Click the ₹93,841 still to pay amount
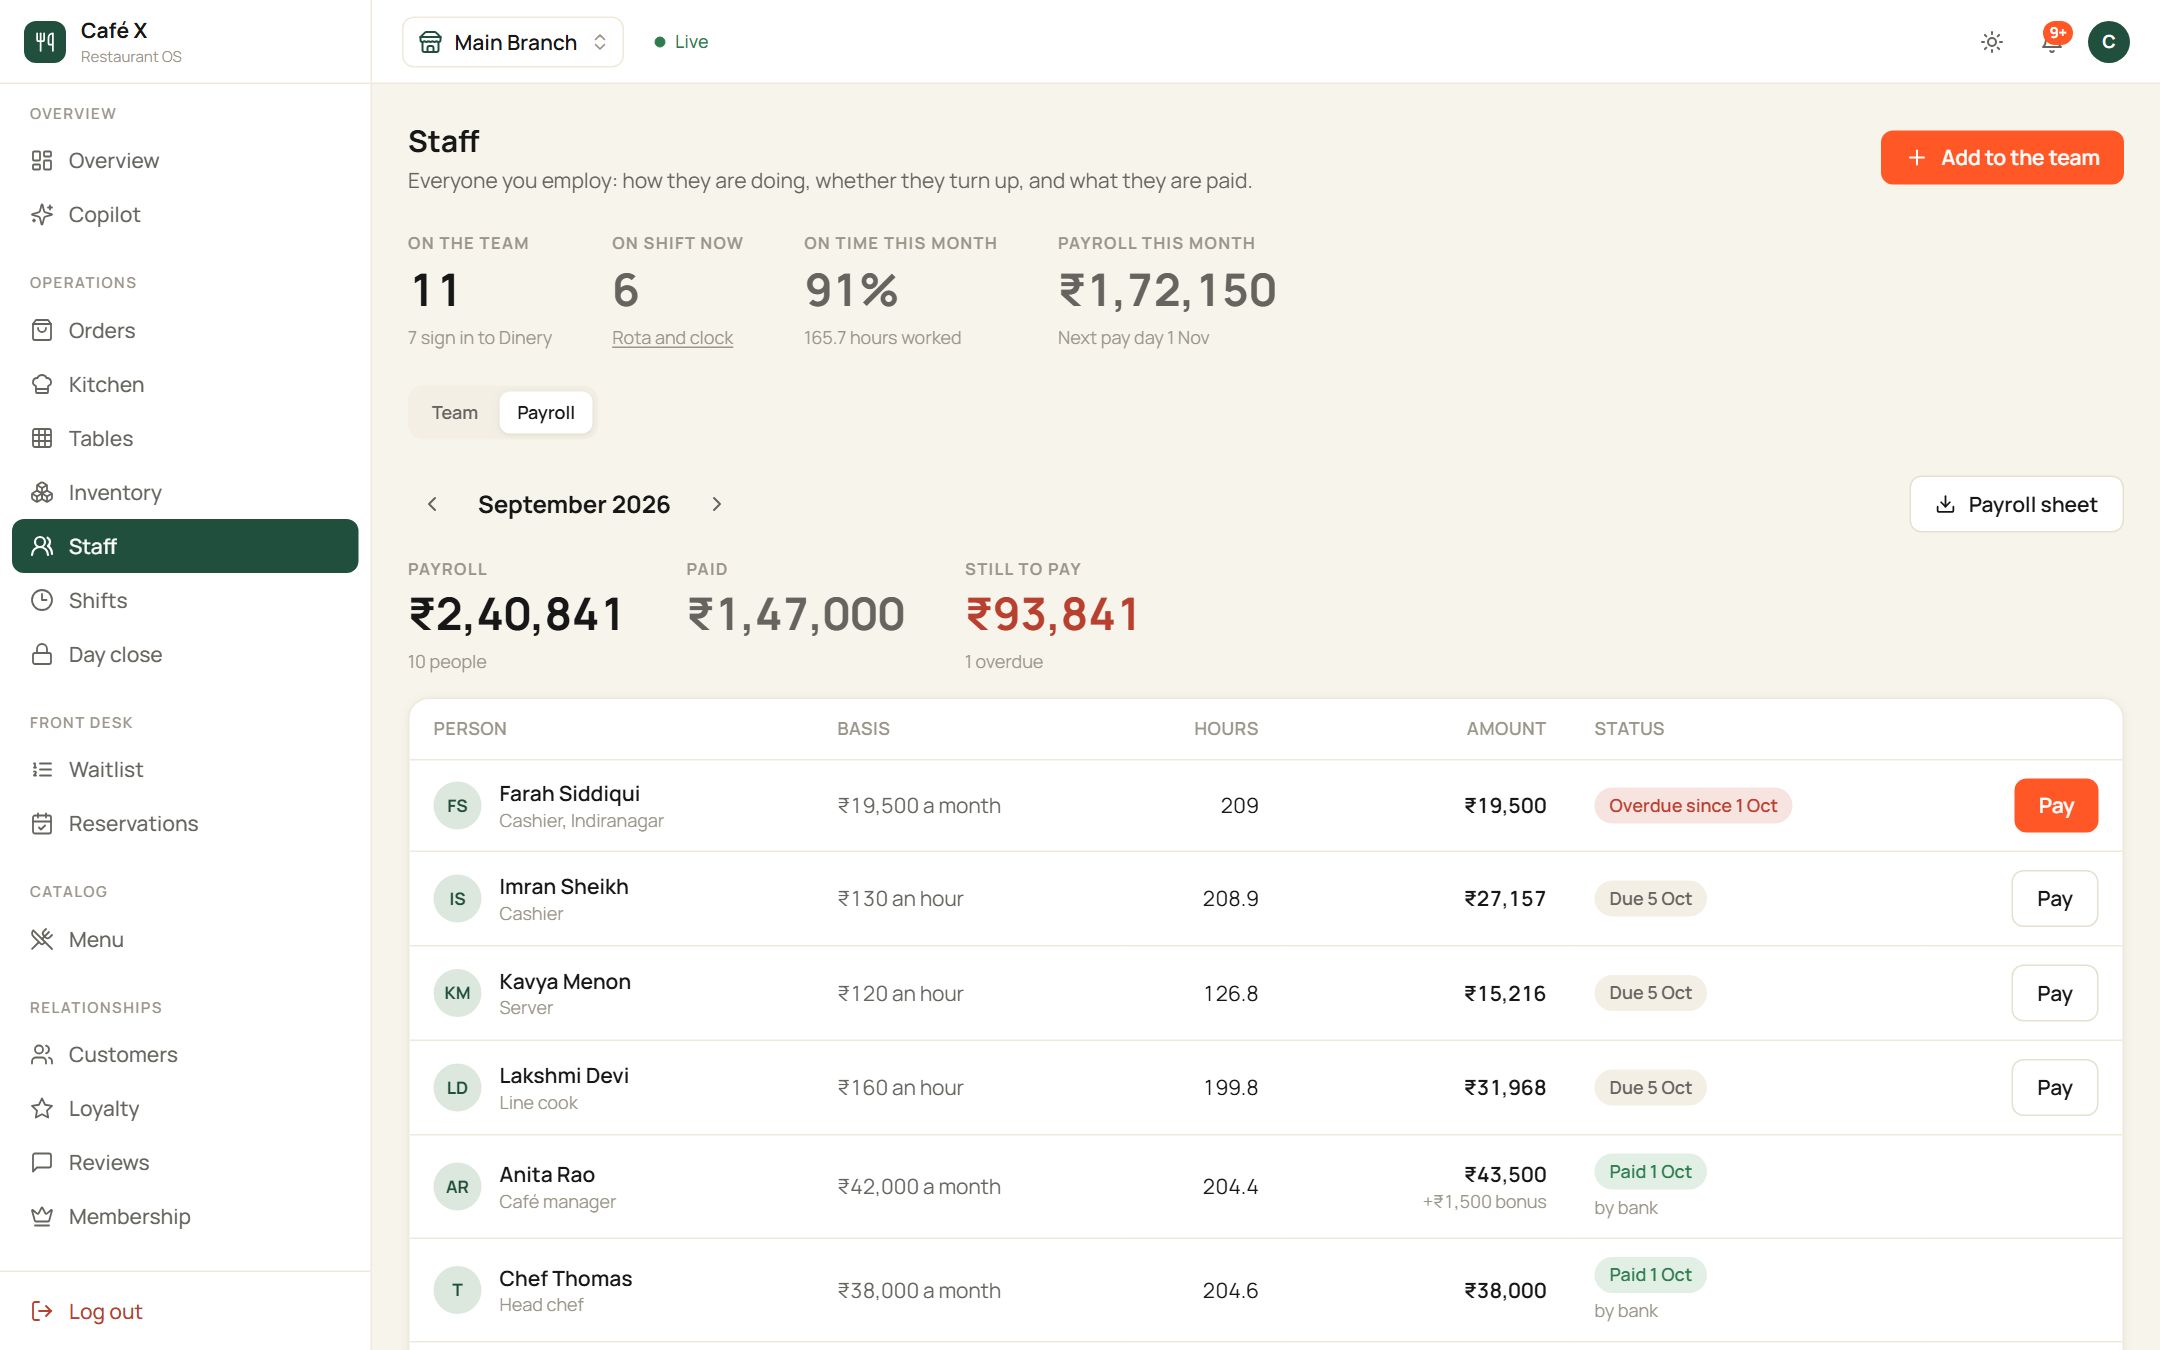The width and height of the screenshot is (2160, 1350). [1052, 614]
